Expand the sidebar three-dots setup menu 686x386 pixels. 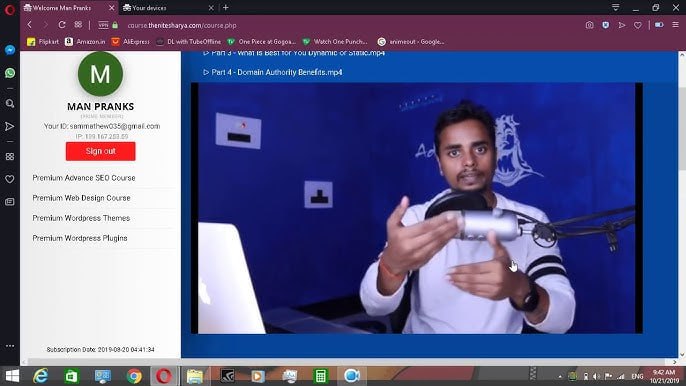point(10,346)
